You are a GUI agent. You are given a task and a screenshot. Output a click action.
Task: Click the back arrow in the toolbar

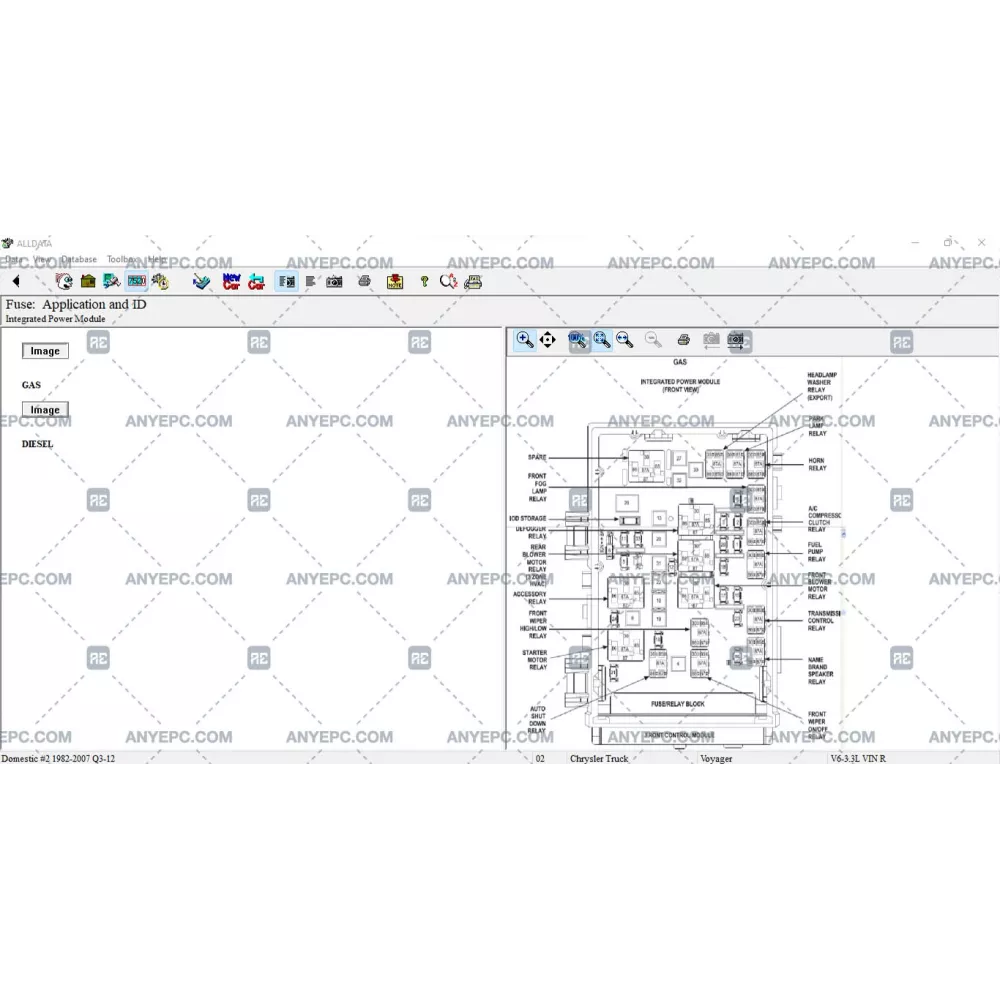point(16,282)
